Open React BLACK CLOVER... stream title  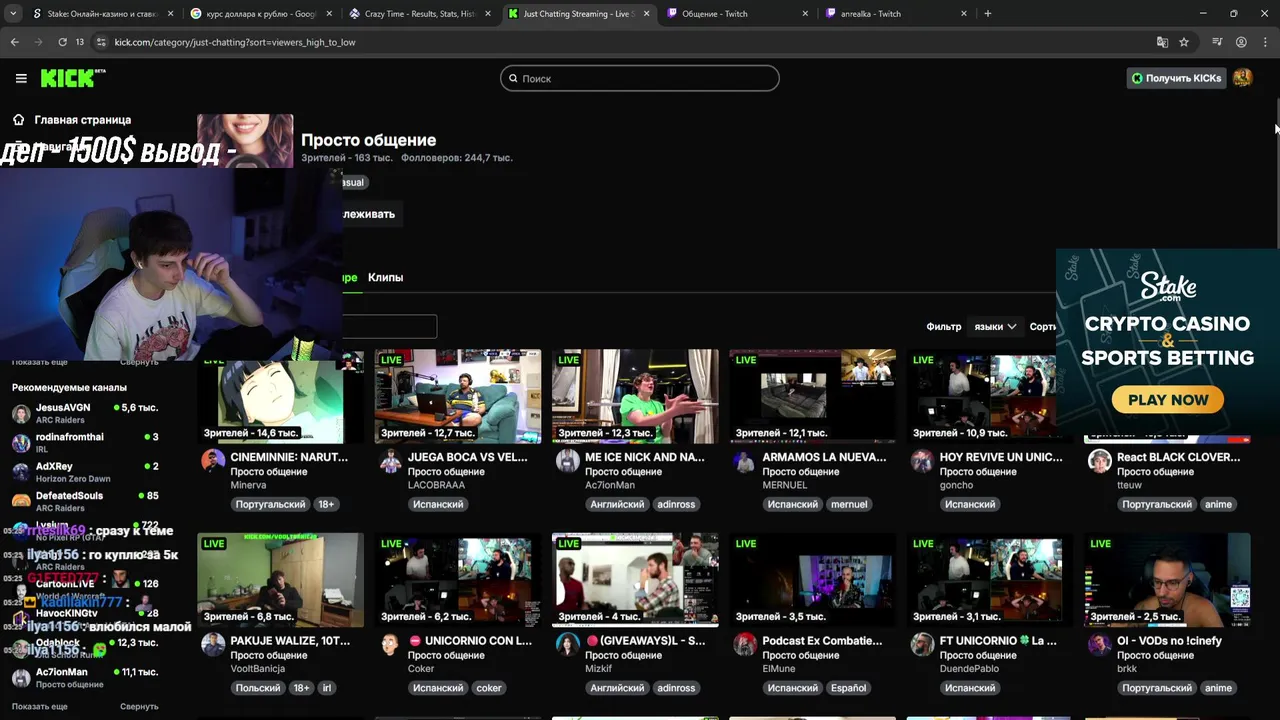tap(1178, 457)
